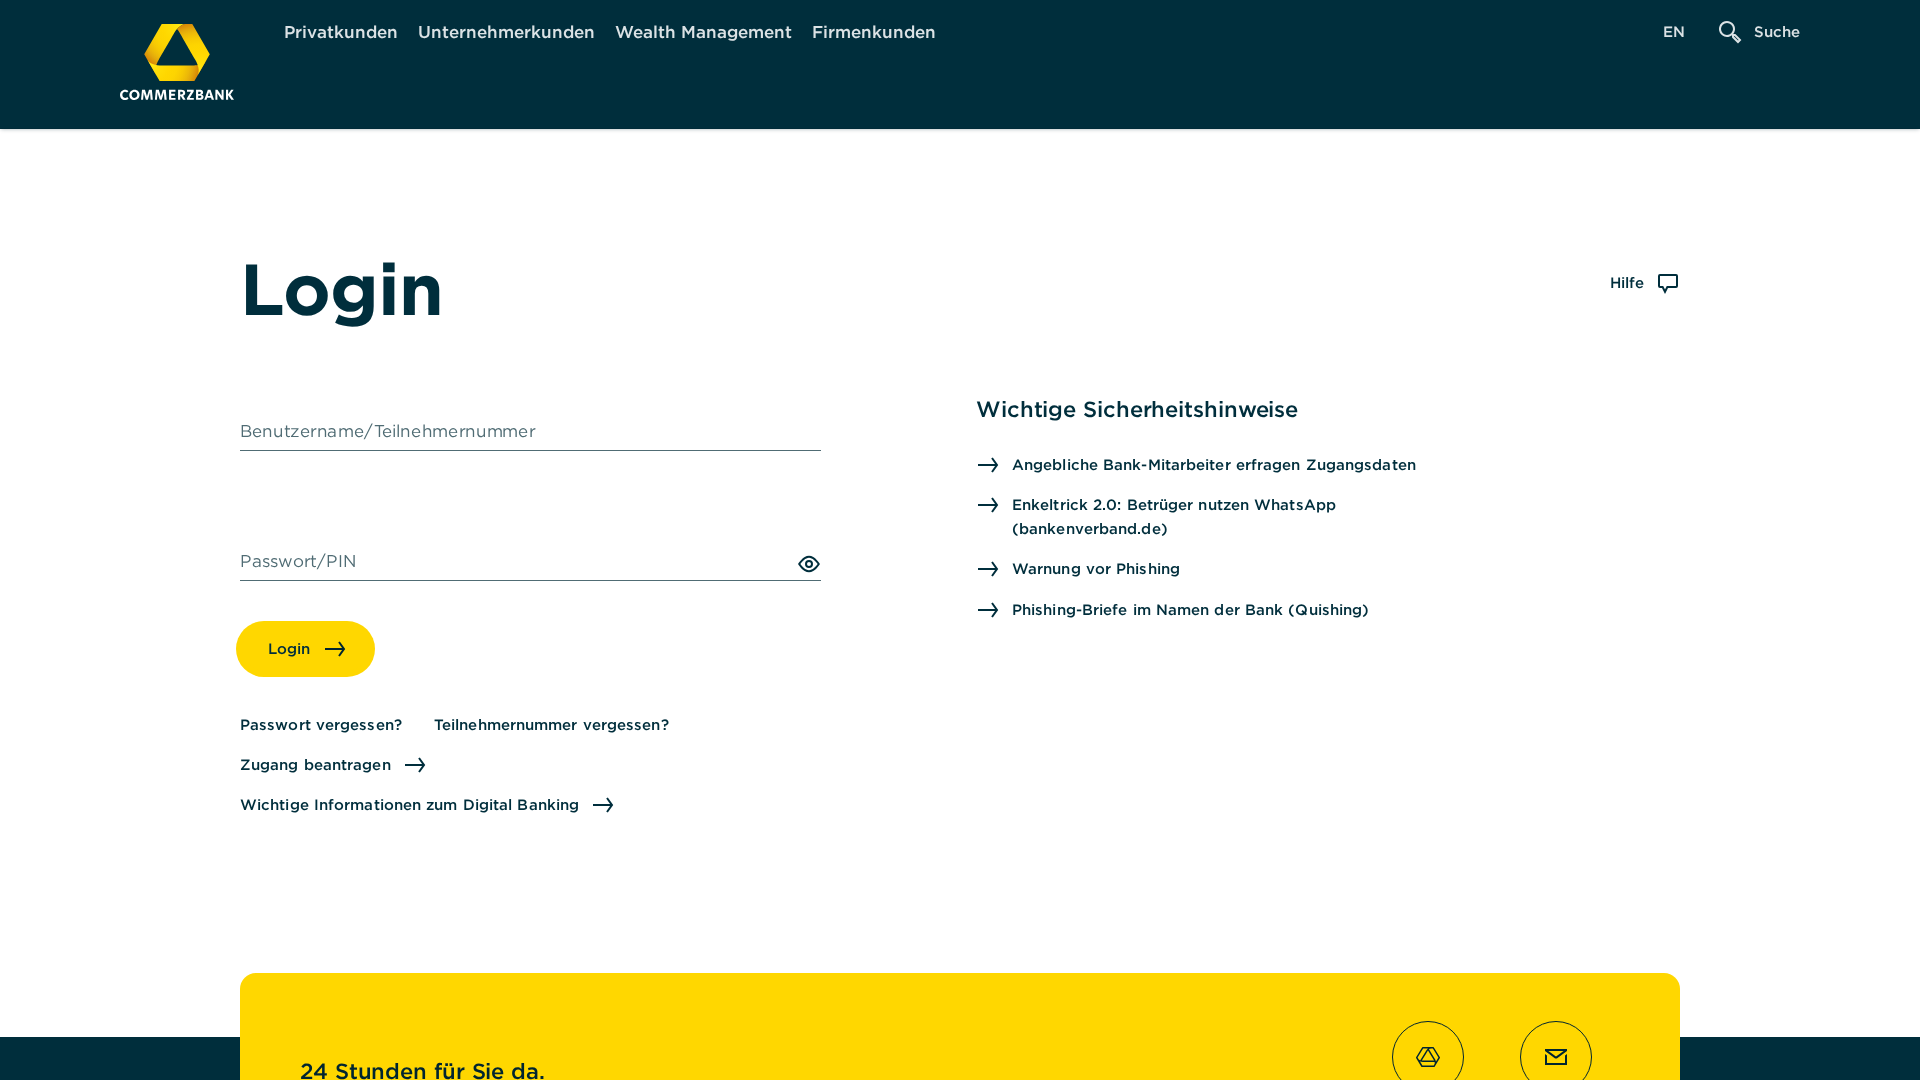Open Wichtige Informationen zum Digital Banking
Image resolution: width=1920 pixels, height=1080 pixels.
(409, 804)
